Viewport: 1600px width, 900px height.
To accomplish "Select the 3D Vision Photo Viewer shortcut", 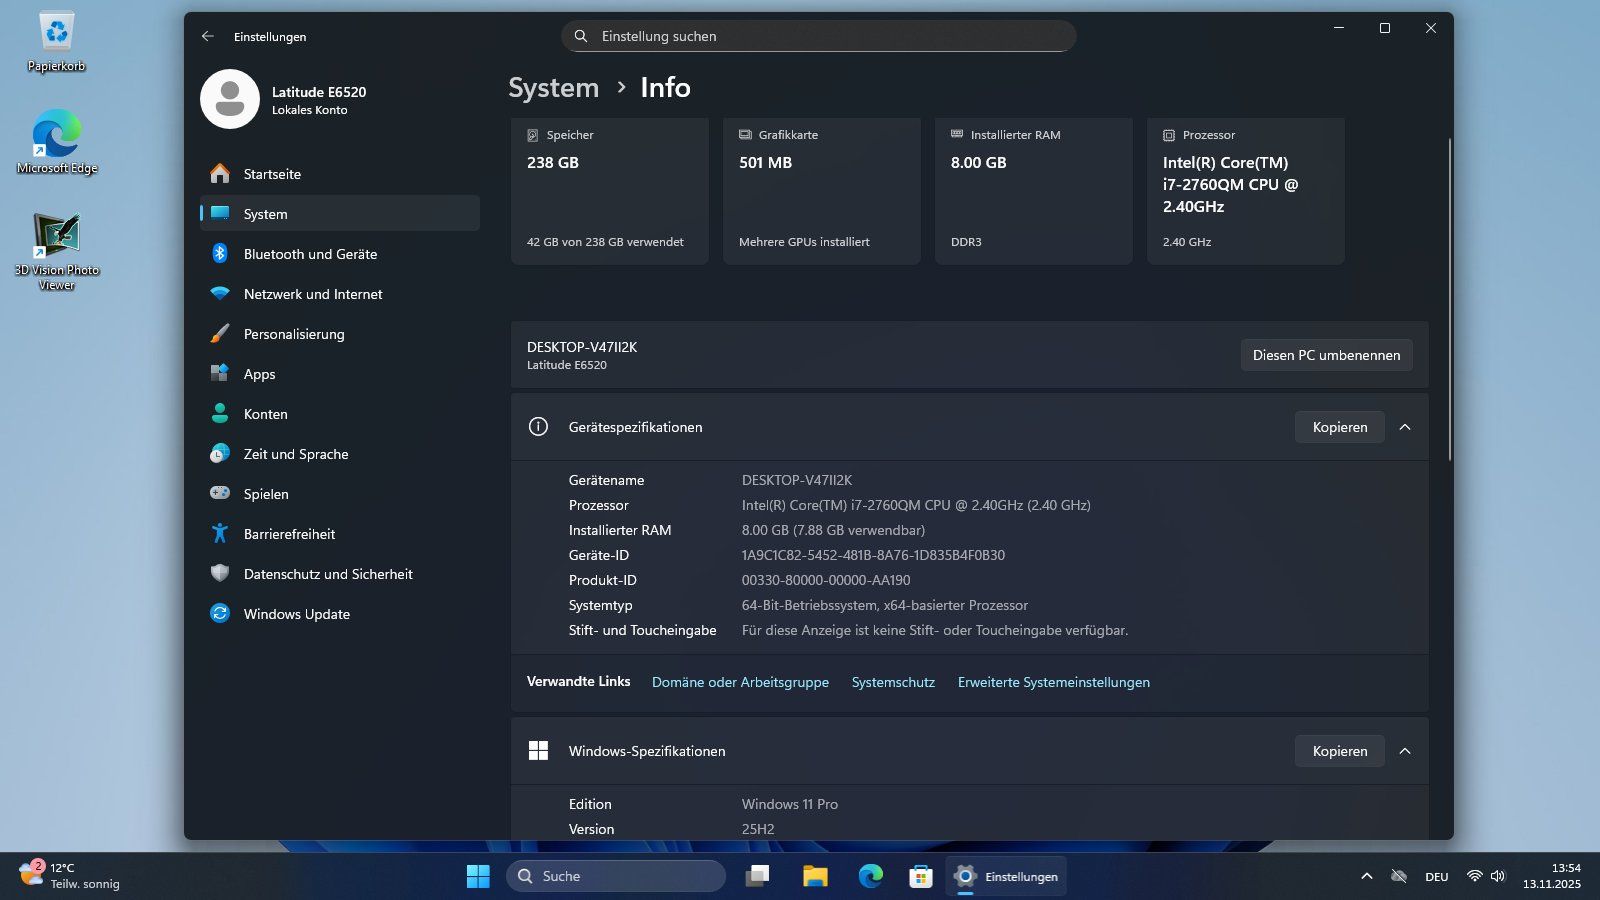I will coord(57,251).
